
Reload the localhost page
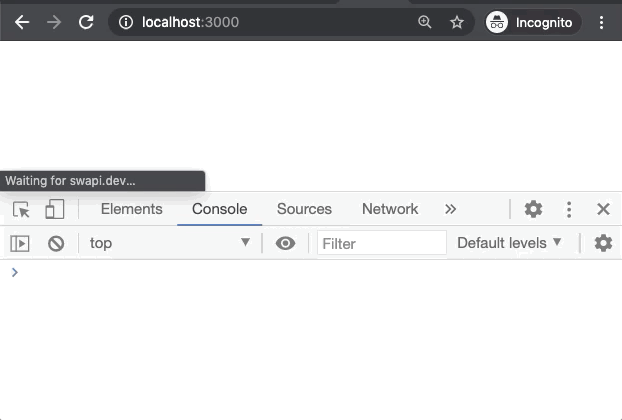coord(86,21)
